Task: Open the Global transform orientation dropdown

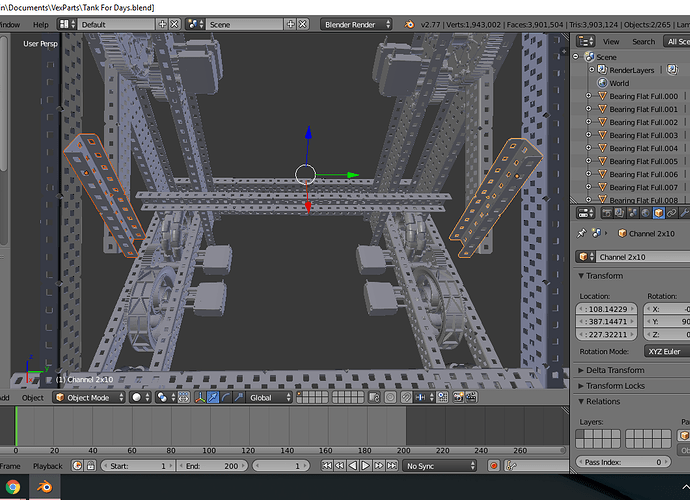Action: pos(269,397)
